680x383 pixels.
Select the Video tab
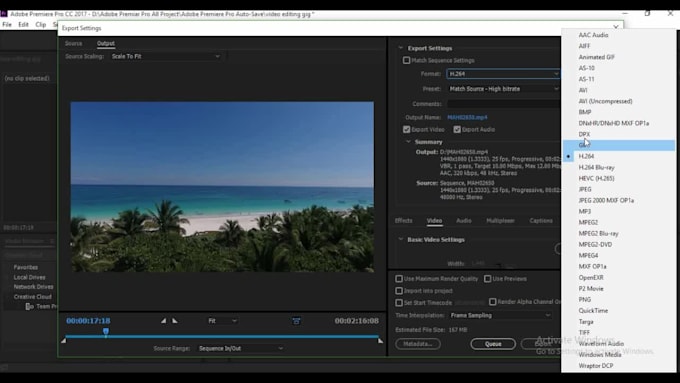[434, 221]
